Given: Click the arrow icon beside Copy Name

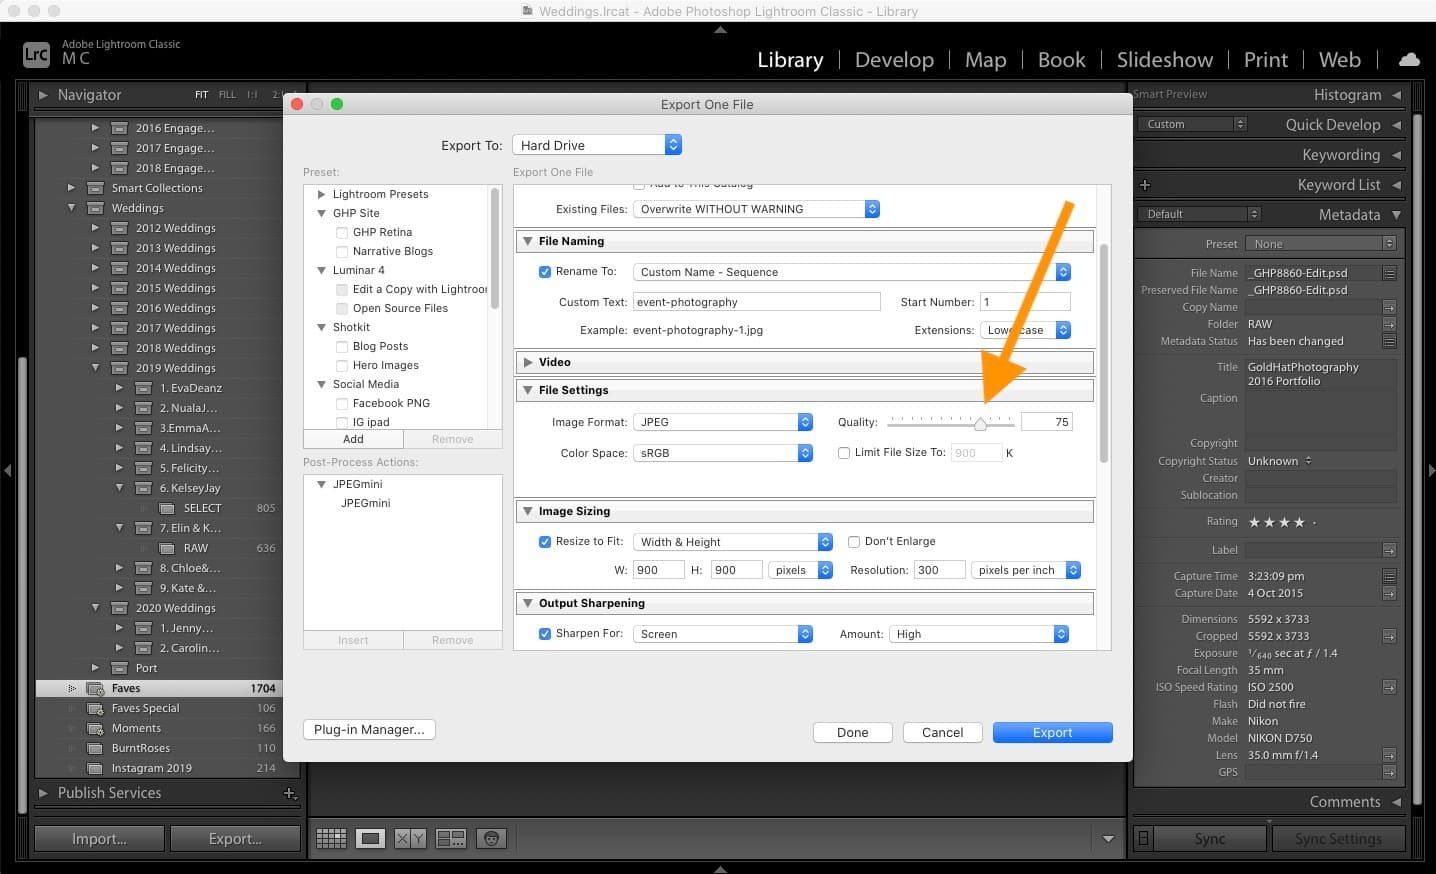Looking at the screenshot, I should click(x=1389, y=307).
